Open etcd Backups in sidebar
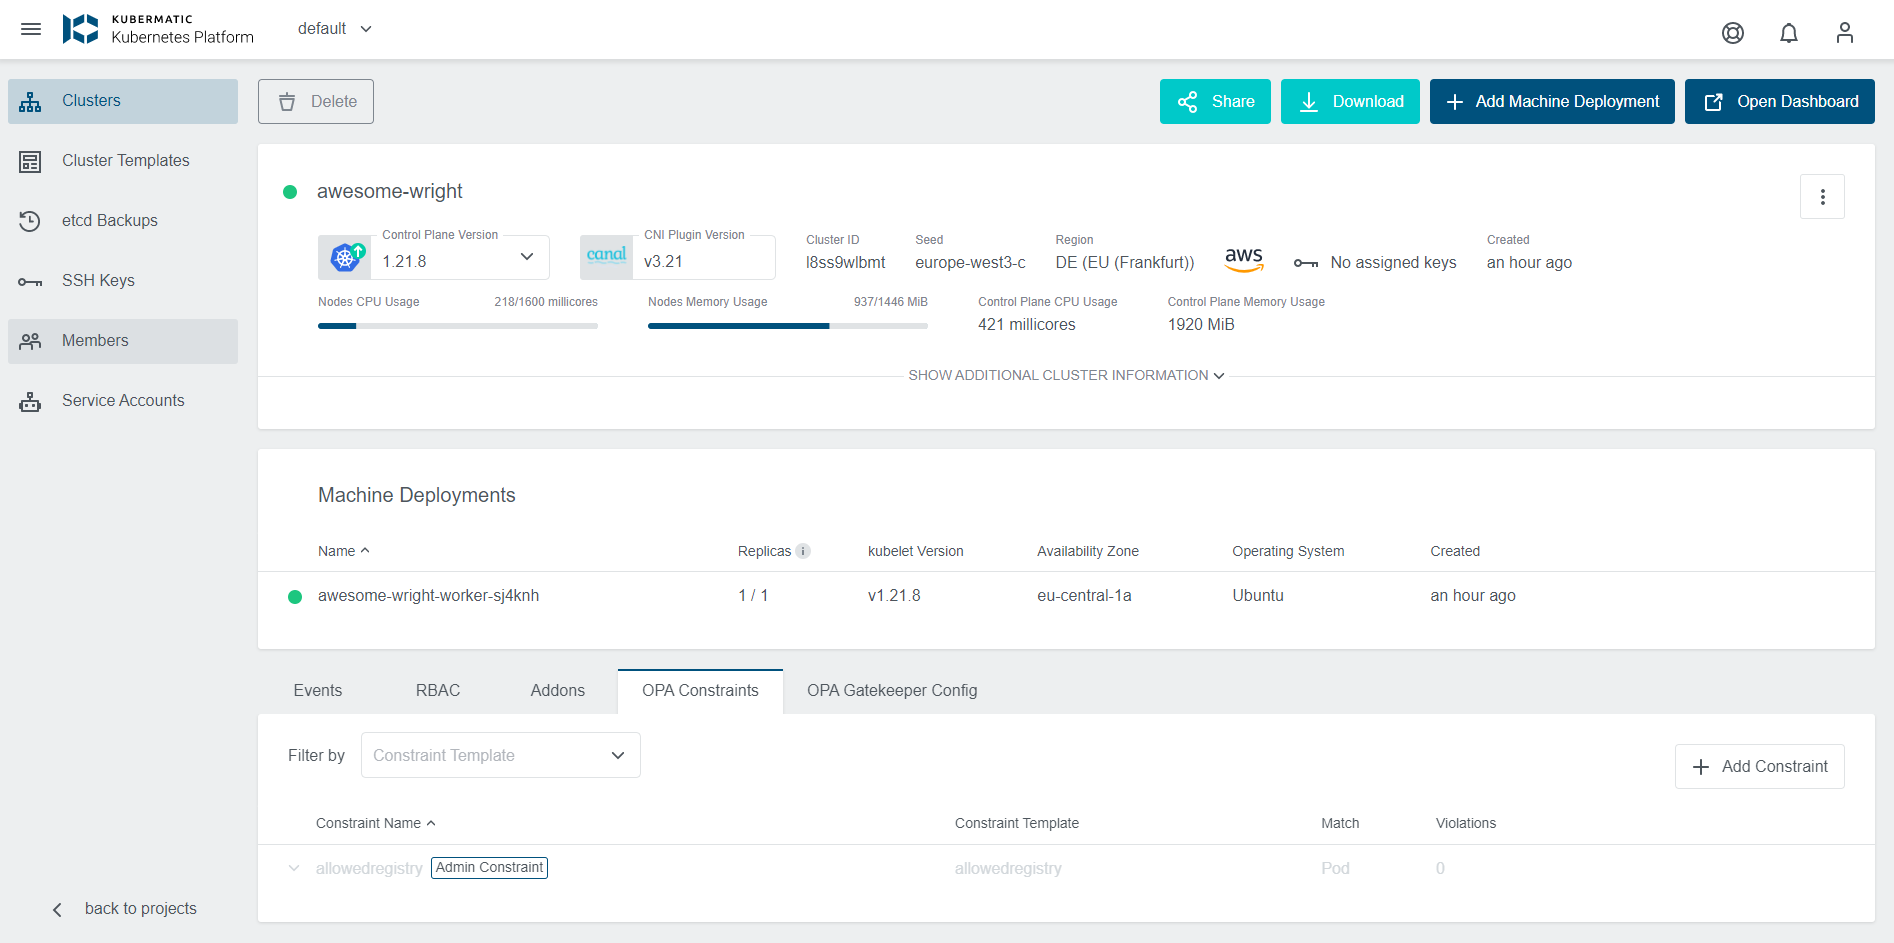 [x=110, y=221]
